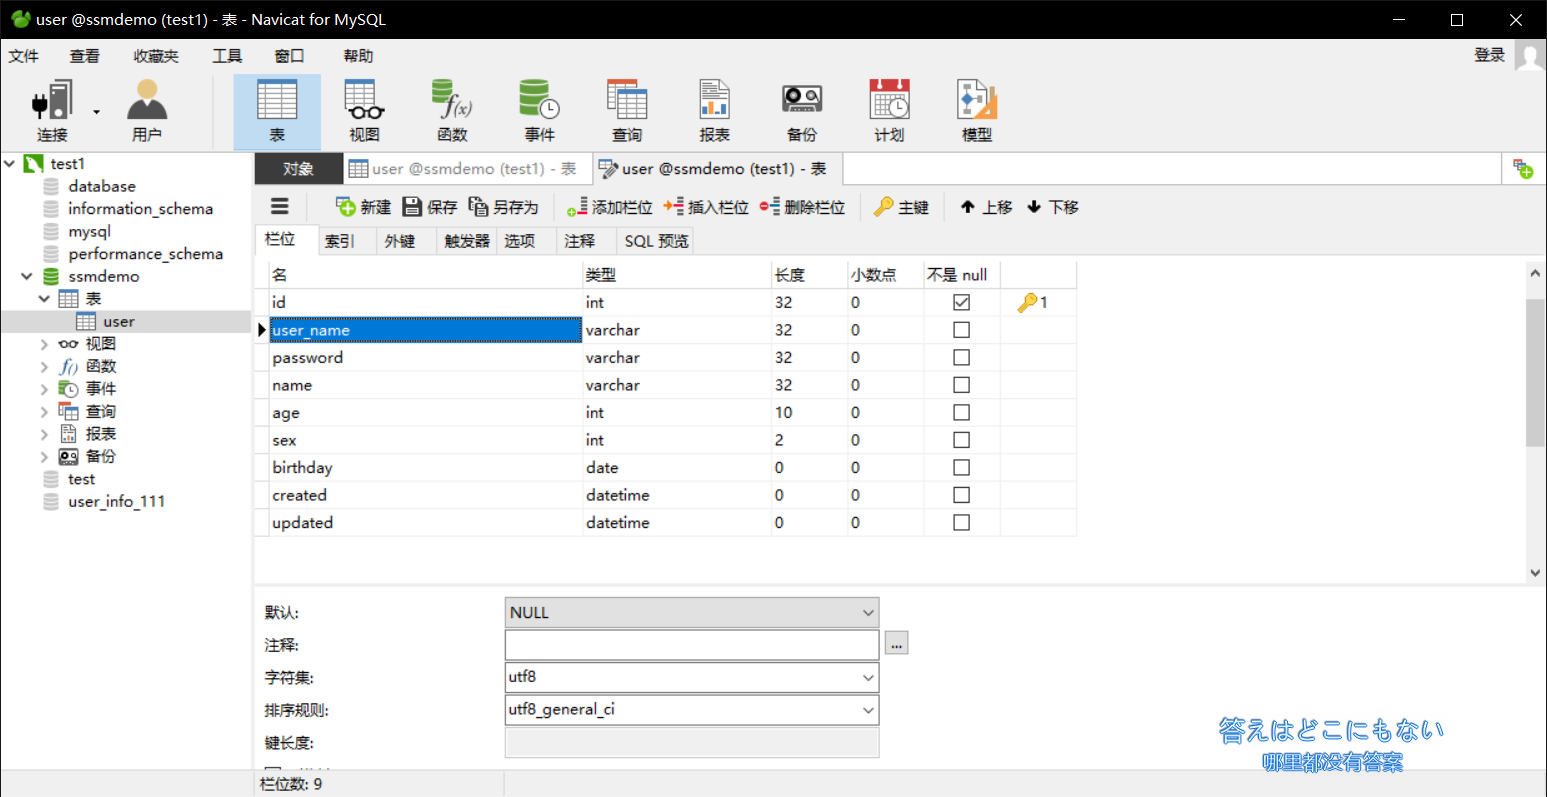This screenshot has height=797, width=1547.
Task: Click the primary key icon on id row
Action: coord(1027,302)
